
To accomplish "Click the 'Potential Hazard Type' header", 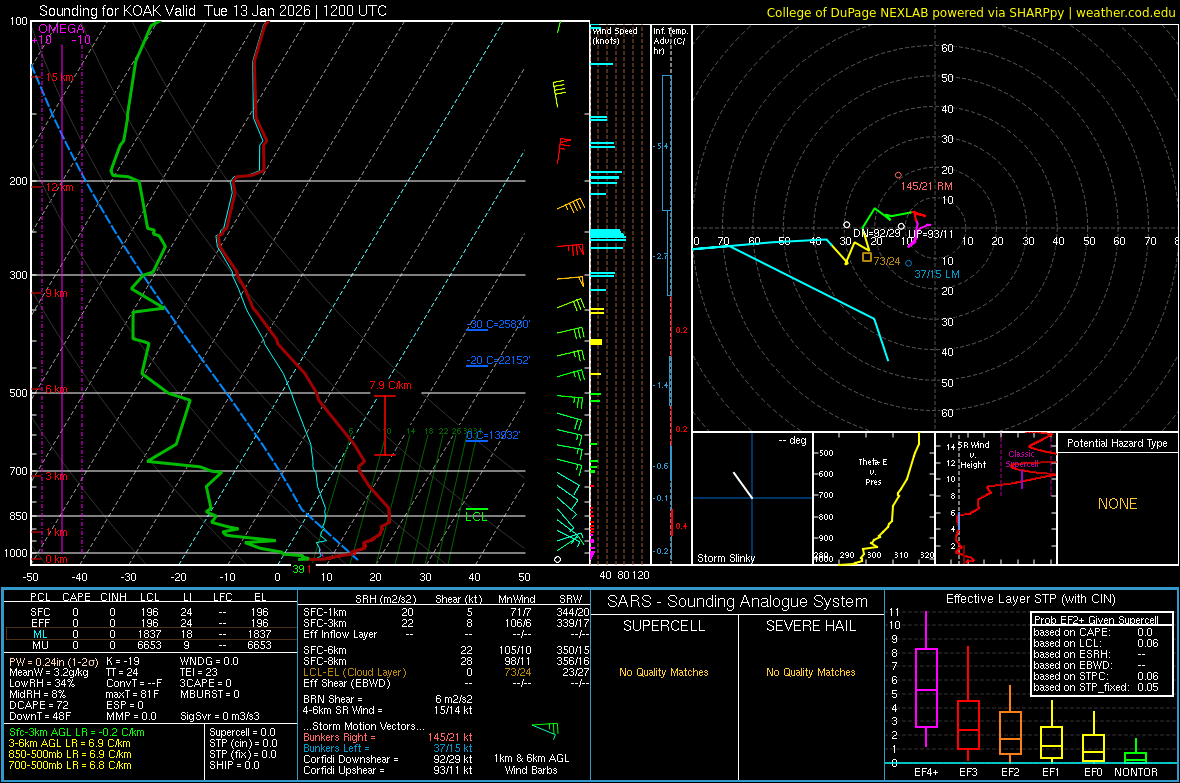I will click(1117, 443).
